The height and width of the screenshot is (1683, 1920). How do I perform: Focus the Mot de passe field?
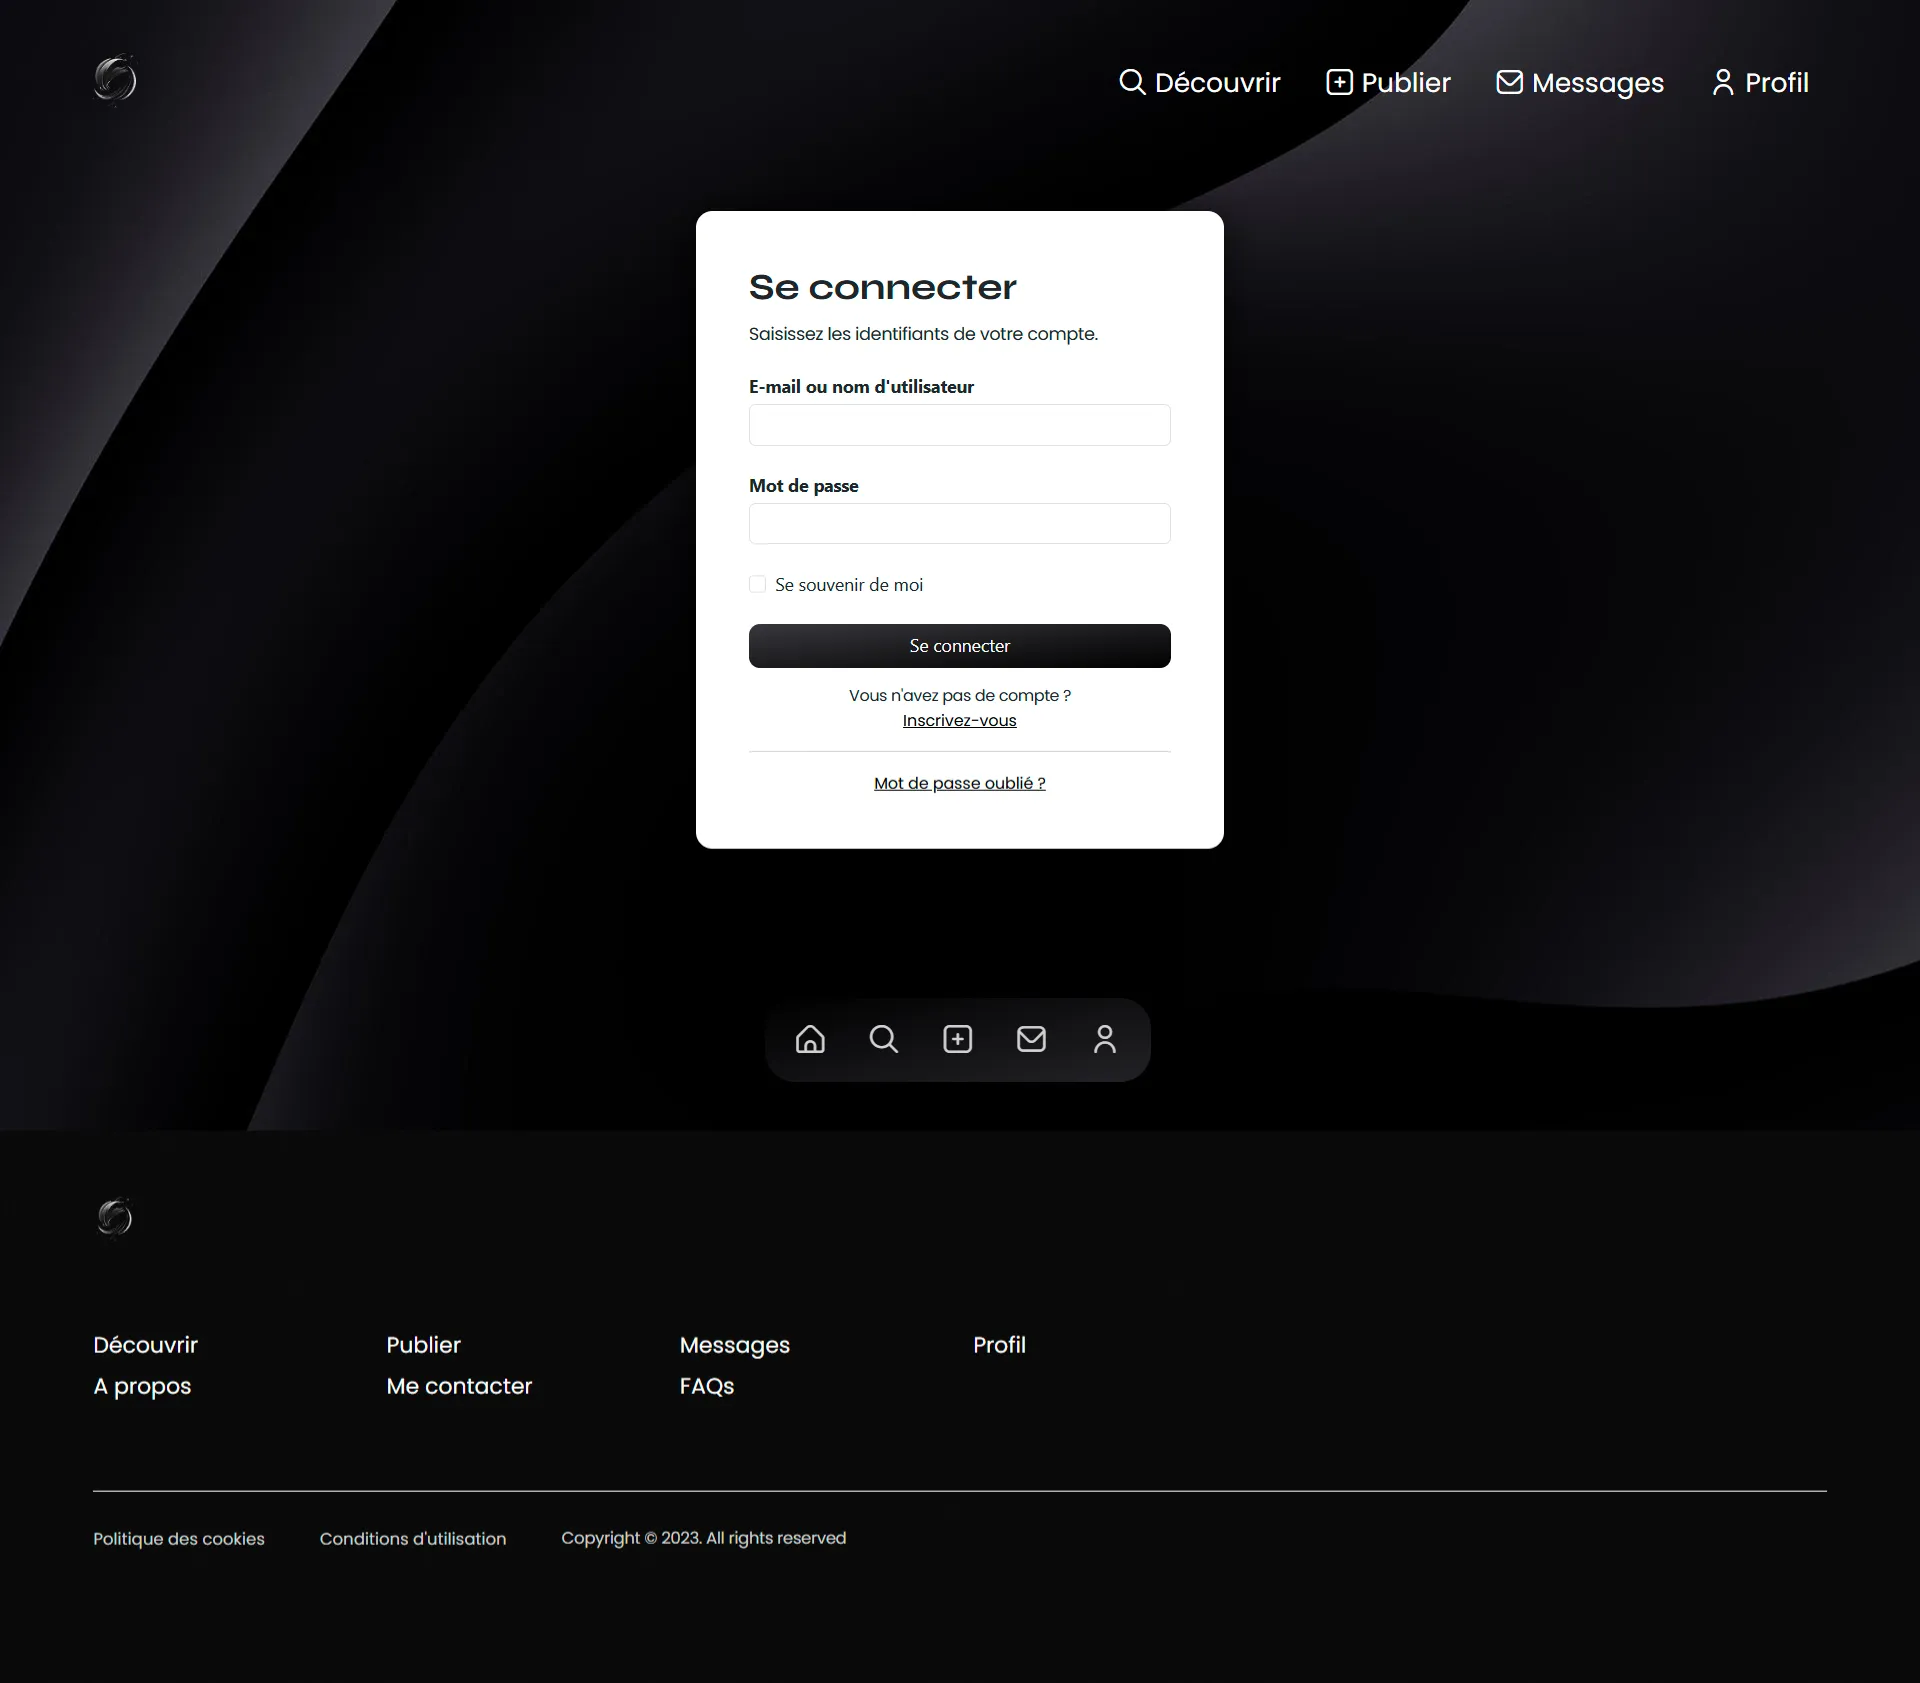pyautogui.click(x=959, y=524)
